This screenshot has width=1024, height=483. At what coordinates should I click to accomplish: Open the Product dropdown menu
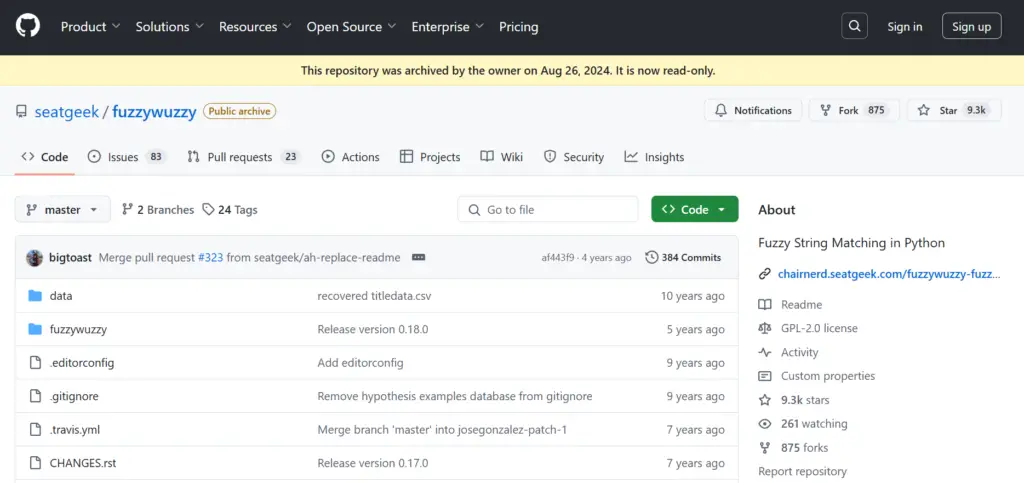90,27
